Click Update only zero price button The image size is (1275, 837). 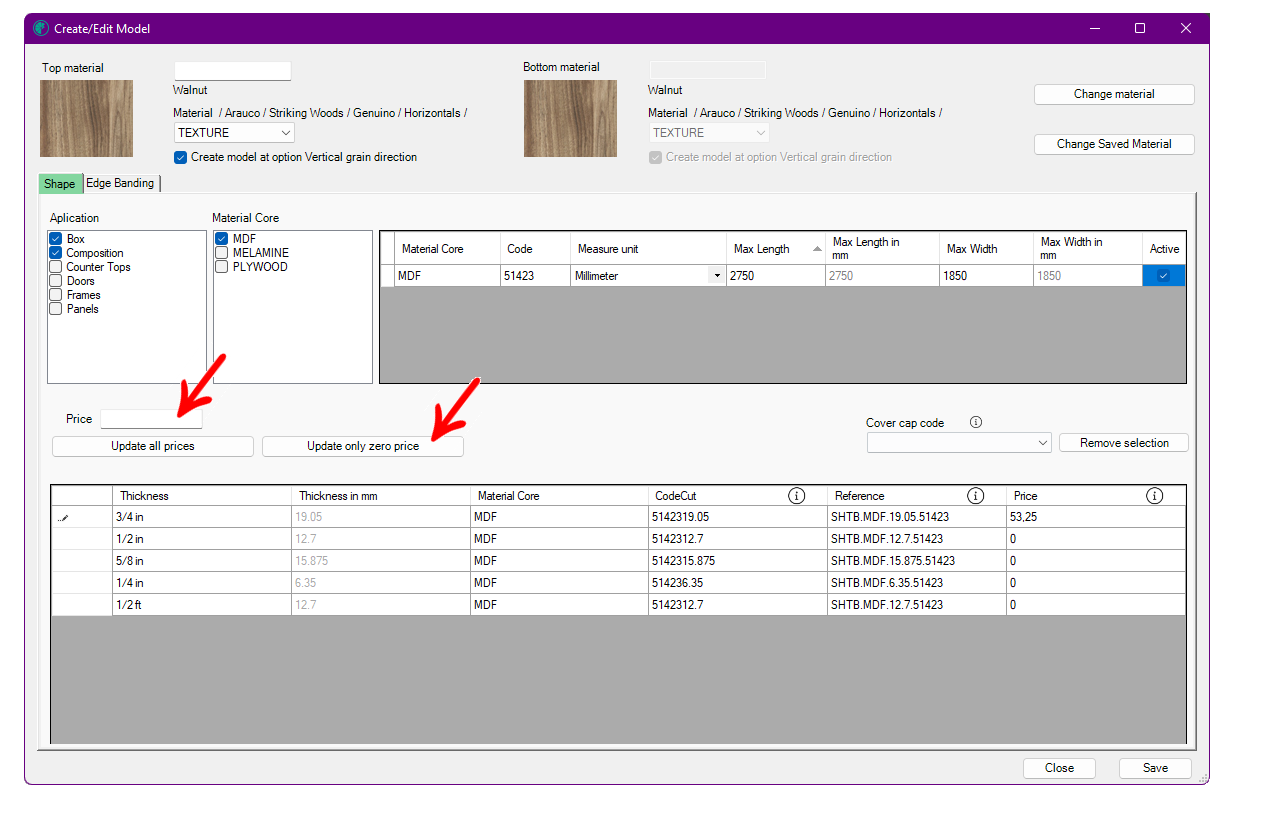coord(363,446)
